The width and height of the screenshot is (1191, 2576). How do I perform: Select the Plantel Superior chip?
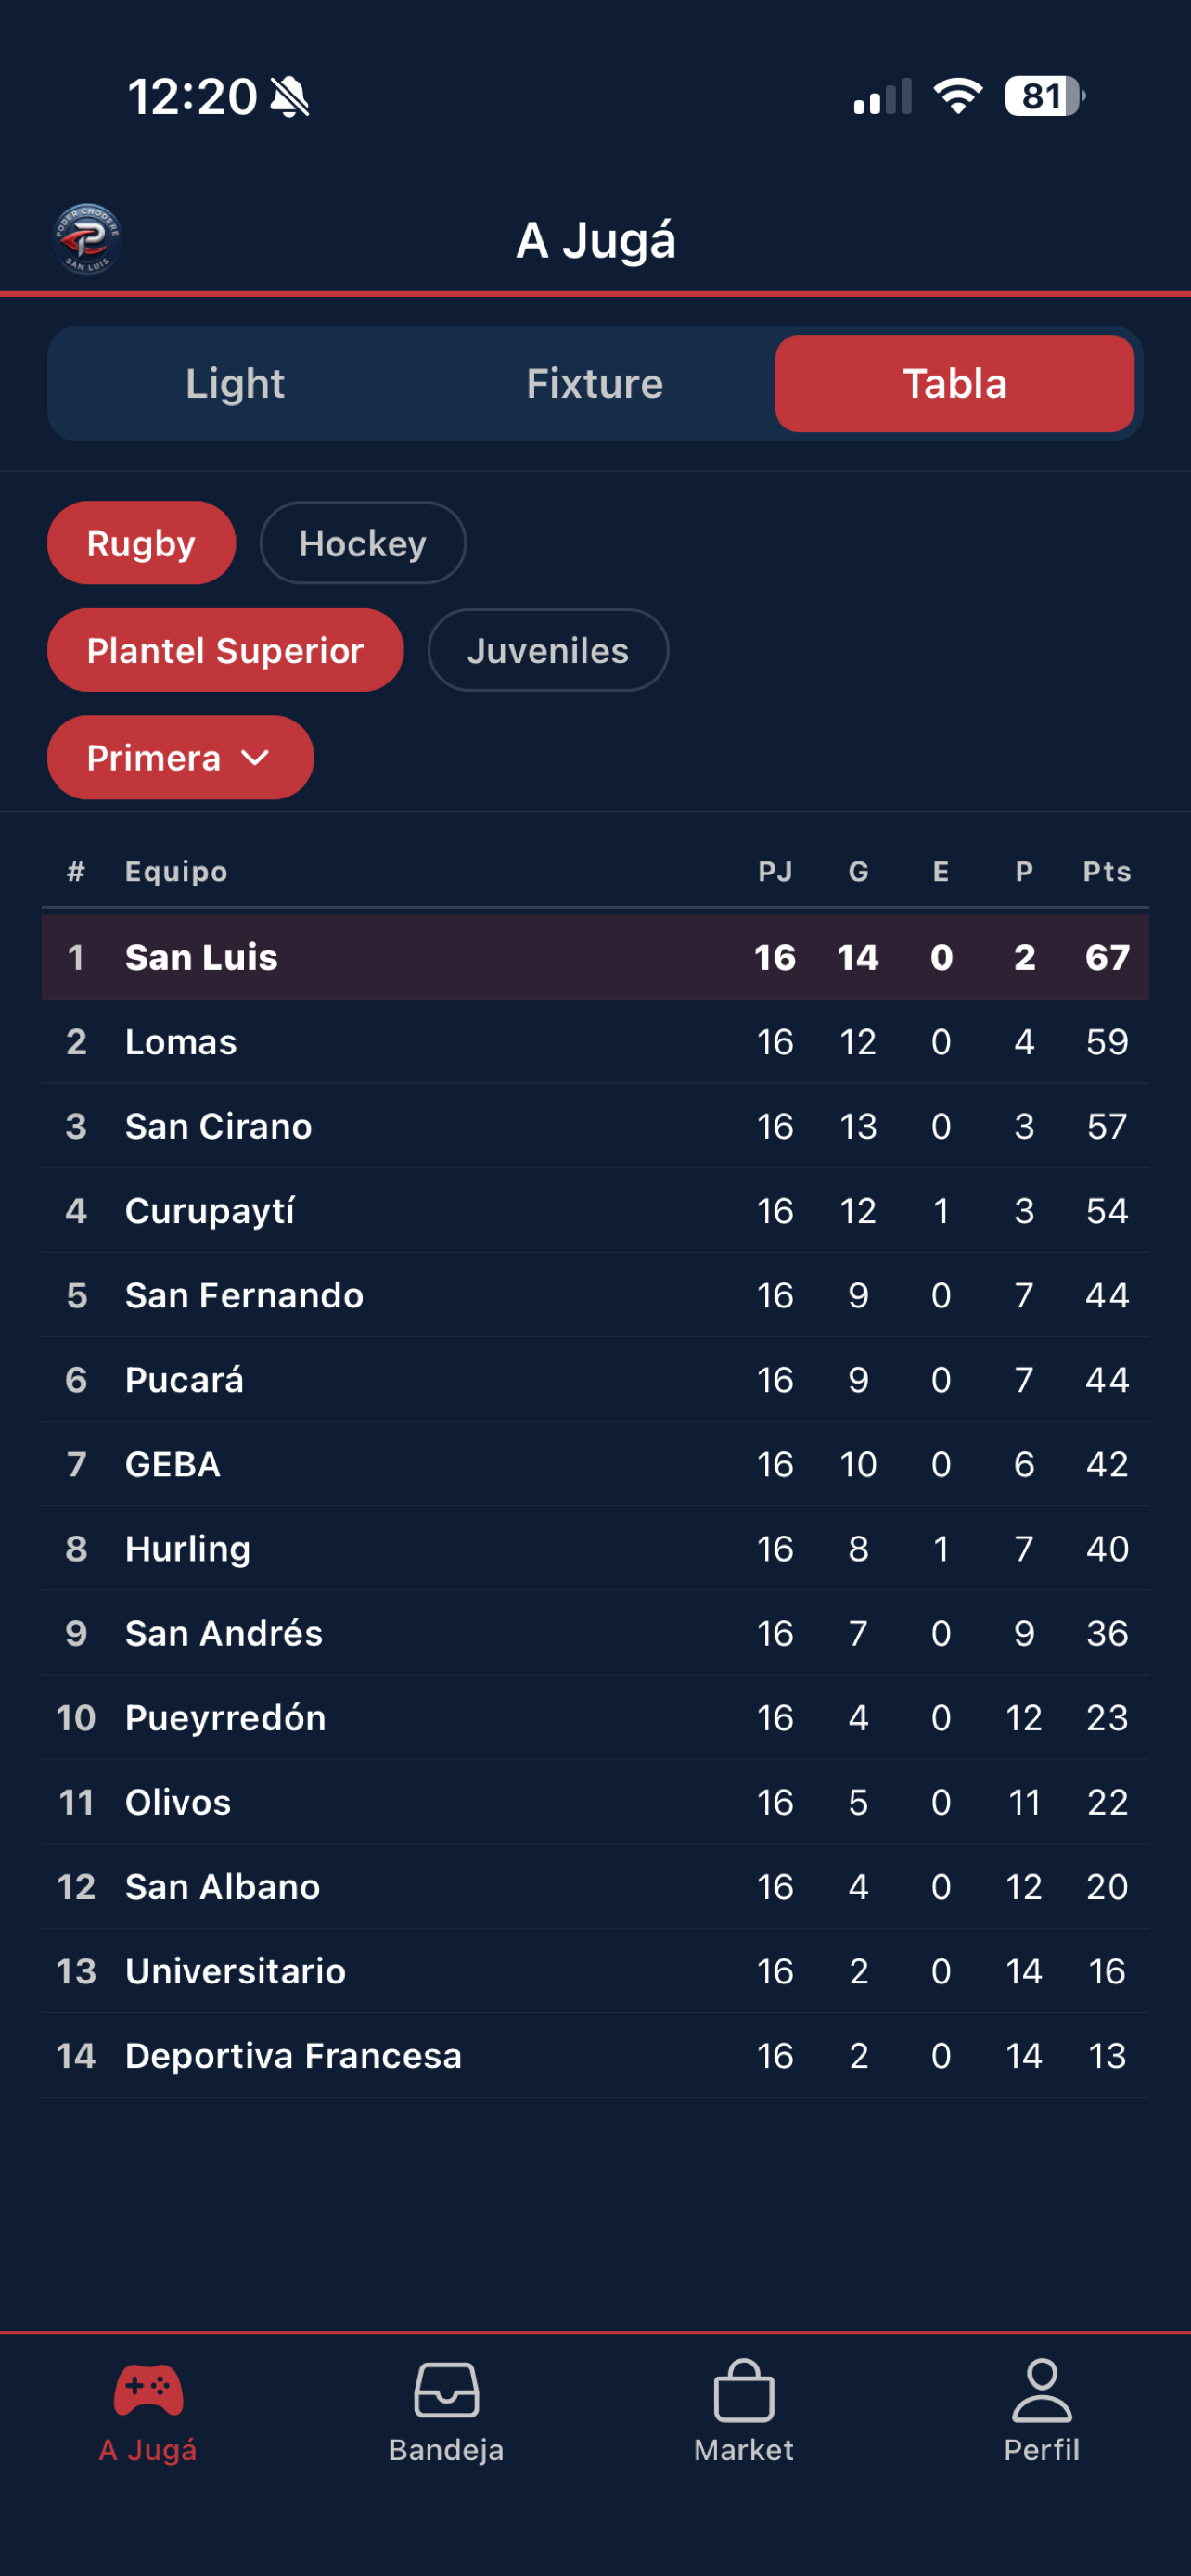click(x=225, y=650)
